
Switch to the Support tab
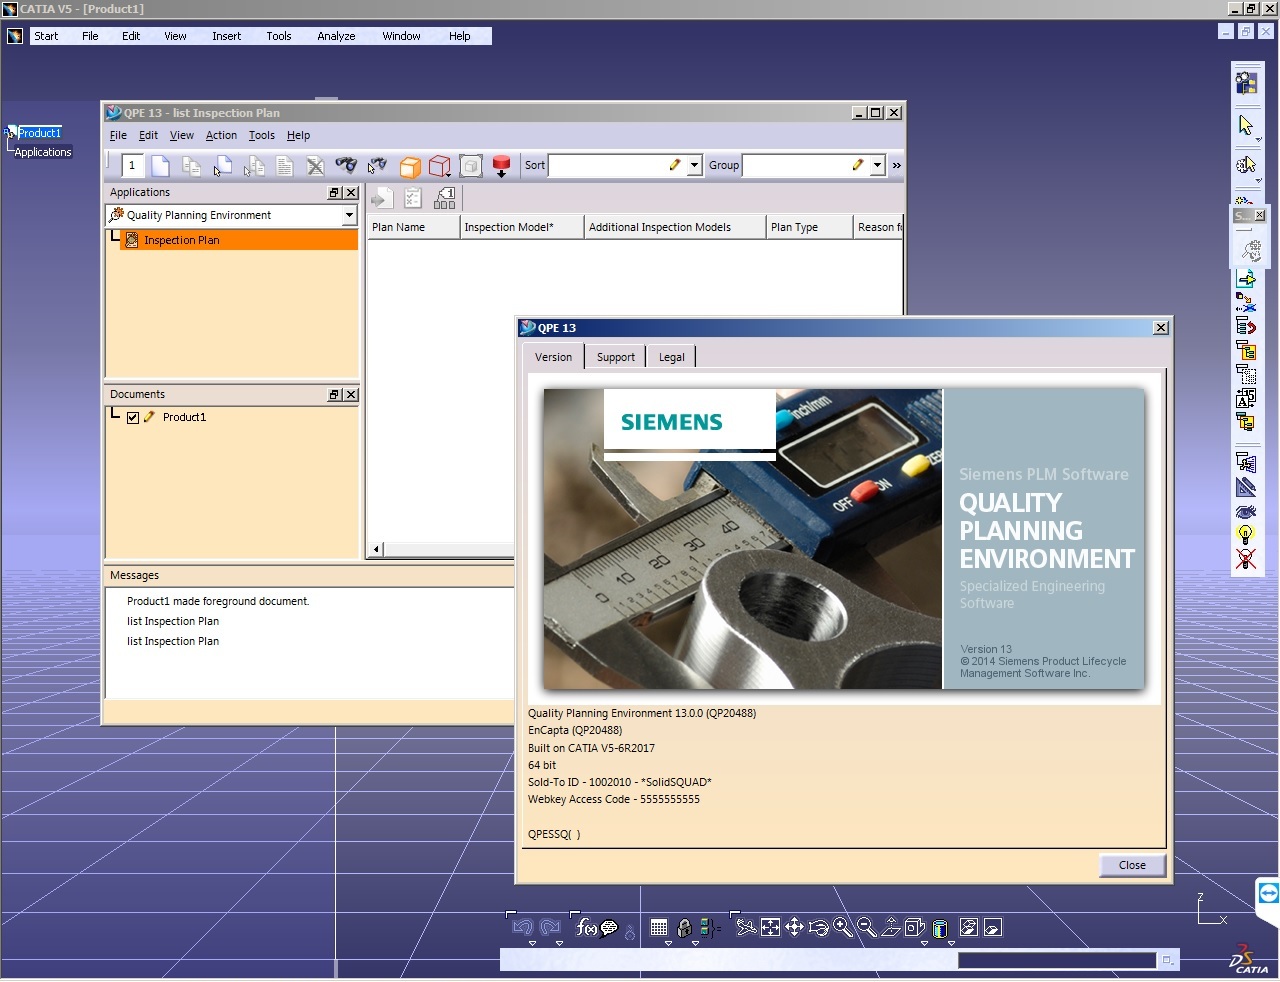[616, 357]
